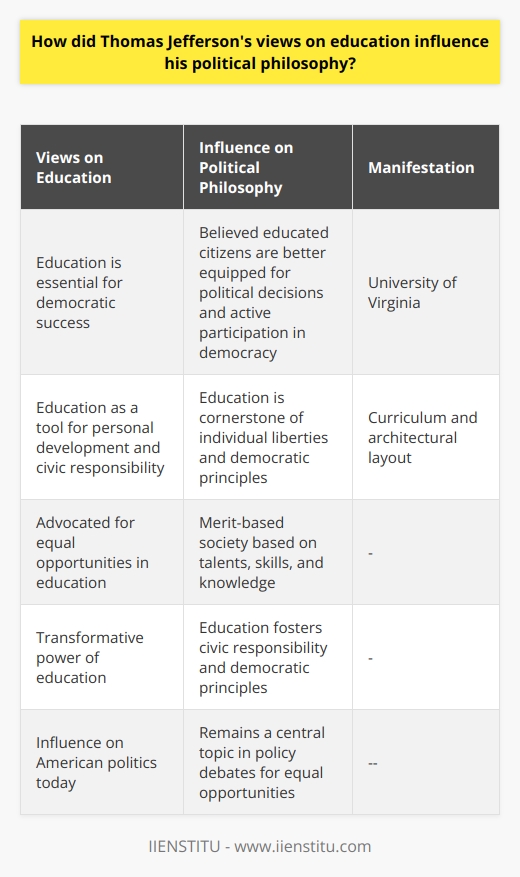Click the dash cell in the 'Advocated' row
The image size is (520, 877).
426,552
